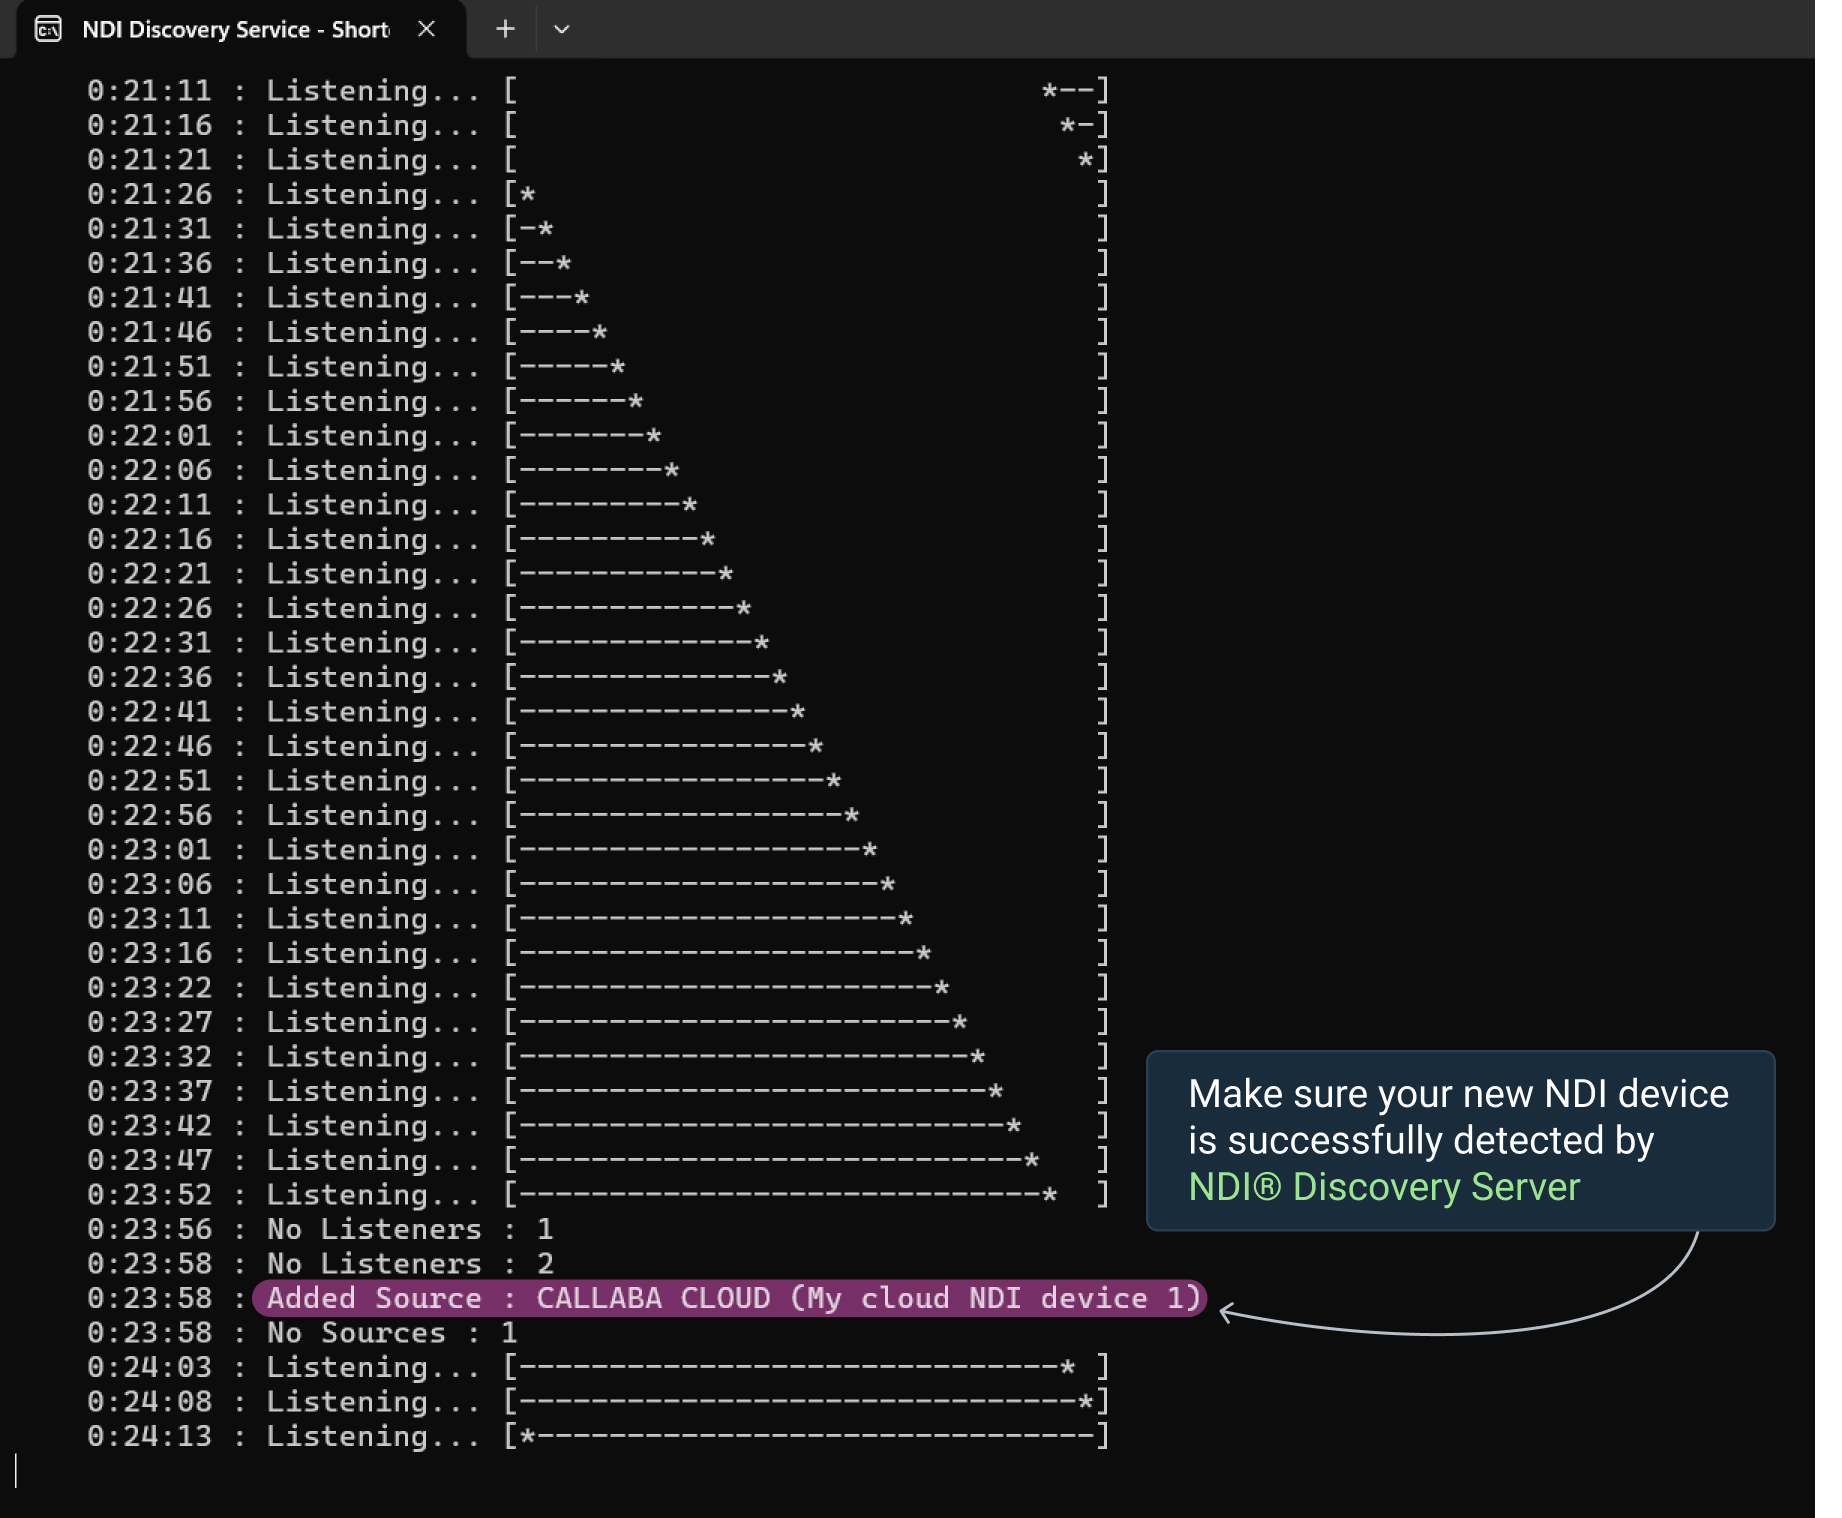The width and height of the screenshot is (1842, 1518).
Task: Click the 0:21:26 Listening line
Action: [598, 194]
